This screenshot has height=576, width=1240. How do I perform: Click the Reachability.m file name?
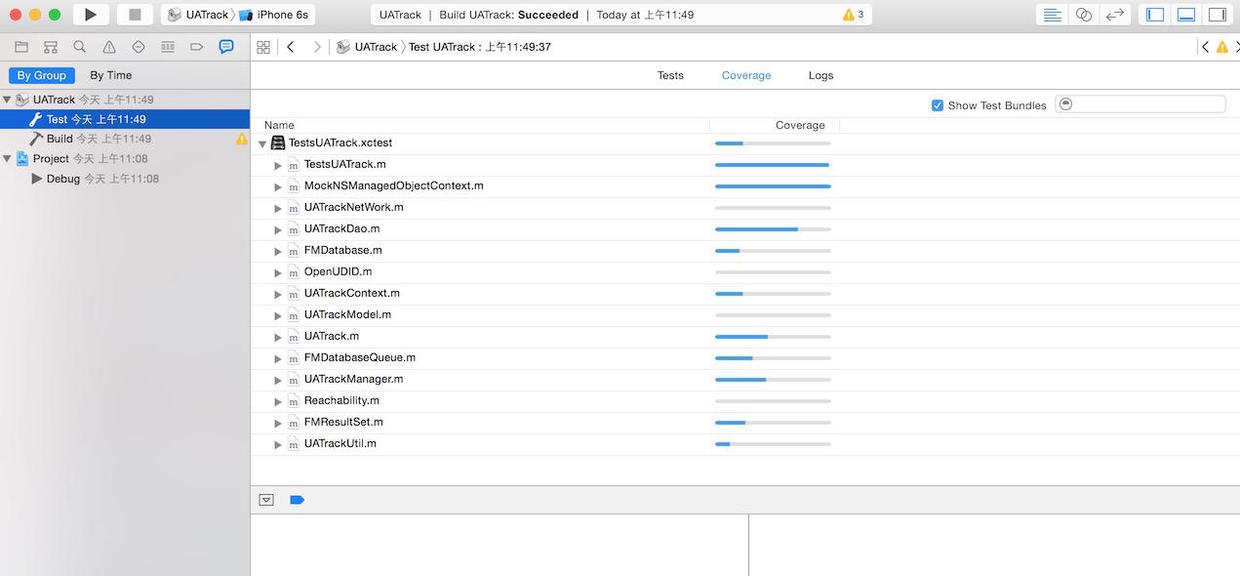click(342, 401)
